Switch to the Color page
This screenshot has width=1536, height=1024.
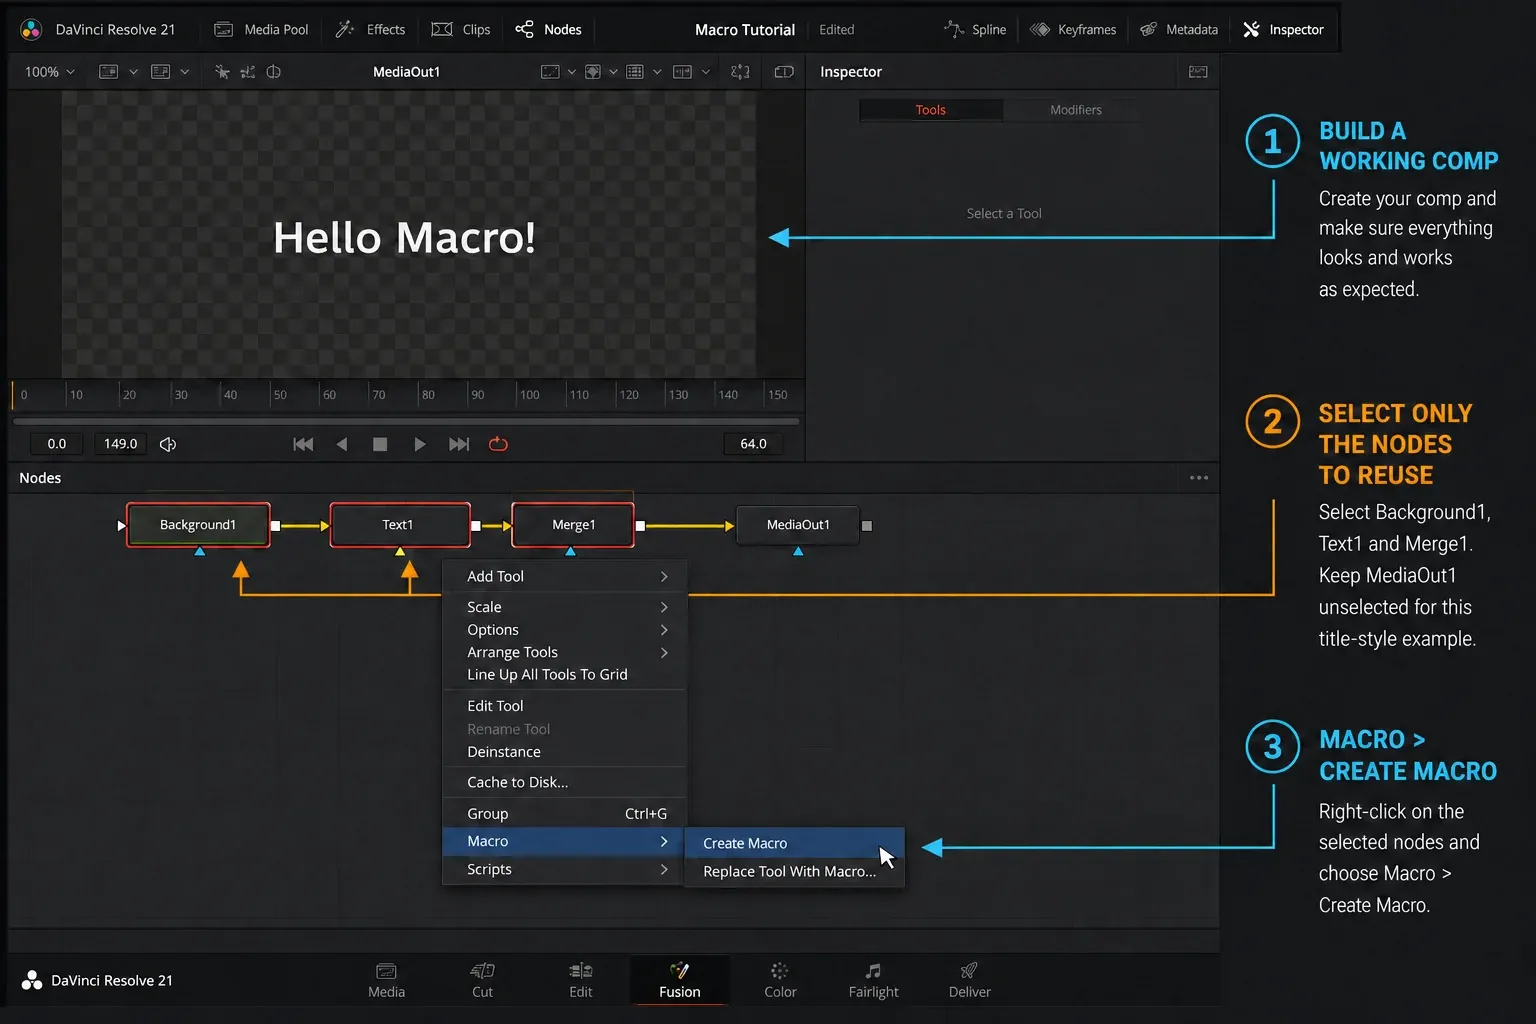[x=780, y=981]
